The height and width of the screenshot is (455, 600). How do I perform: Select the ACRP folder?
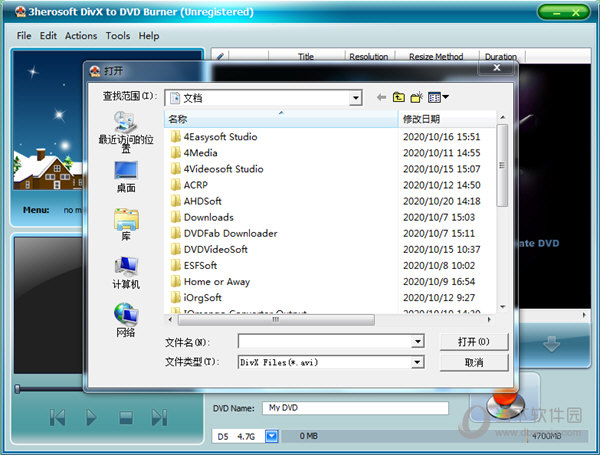click(x=189, y=185)
